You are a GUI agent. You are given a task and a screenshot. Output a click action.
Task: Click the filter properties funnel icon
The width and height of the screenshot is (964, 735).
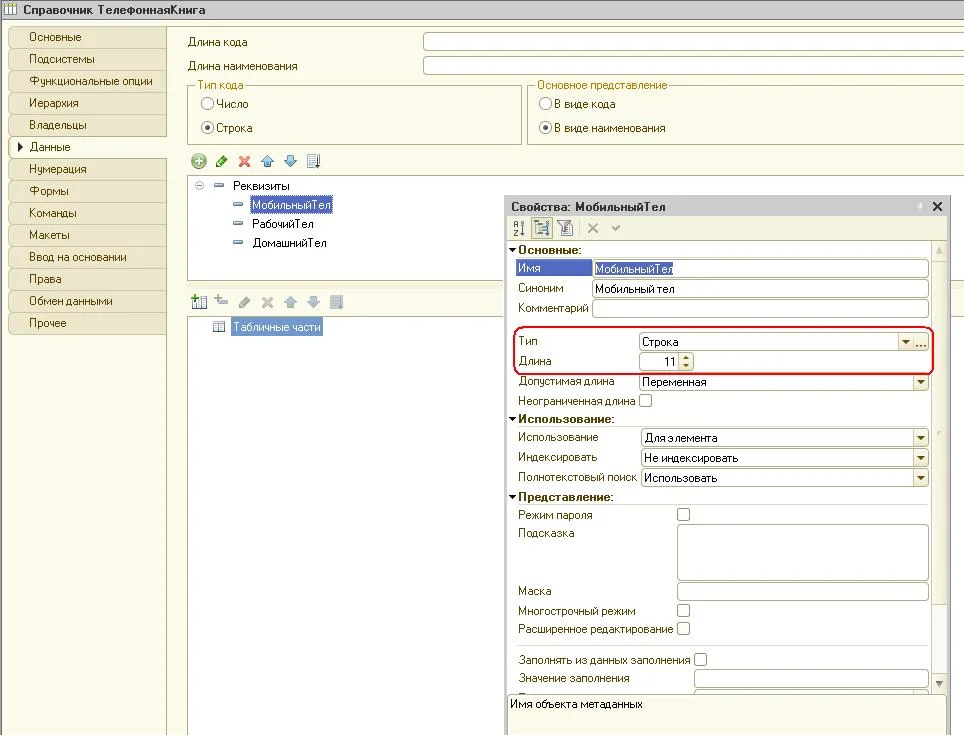[x=565, y=228]
